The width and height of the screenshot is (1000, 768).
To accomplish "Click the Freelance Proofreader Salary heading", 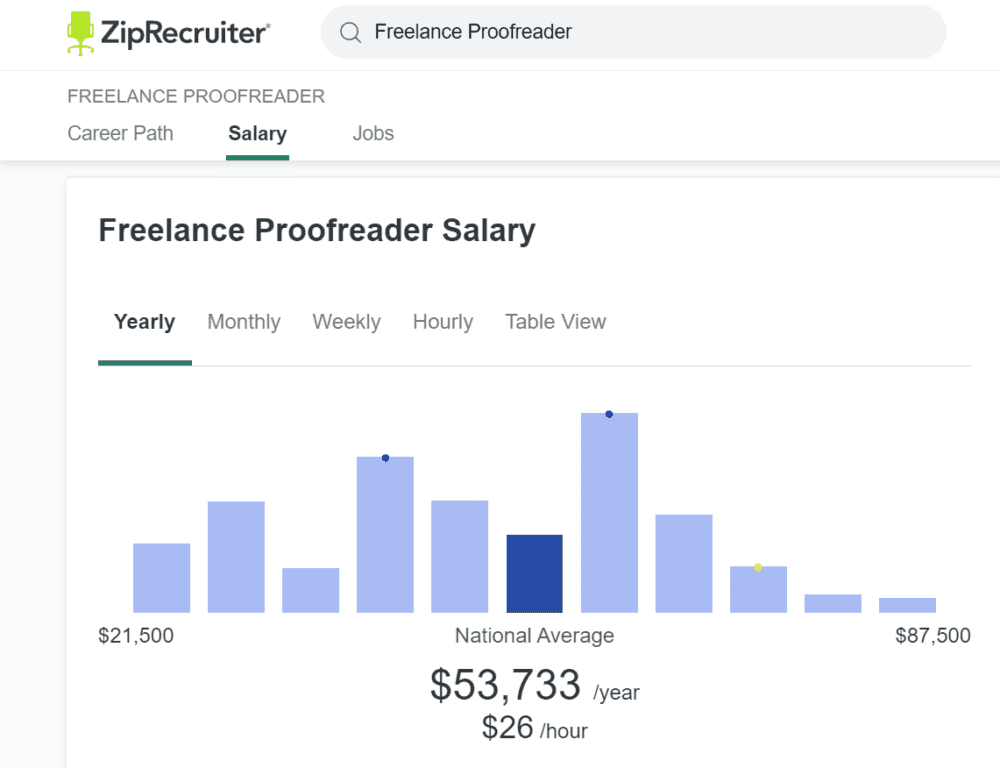I will point(316,230).
